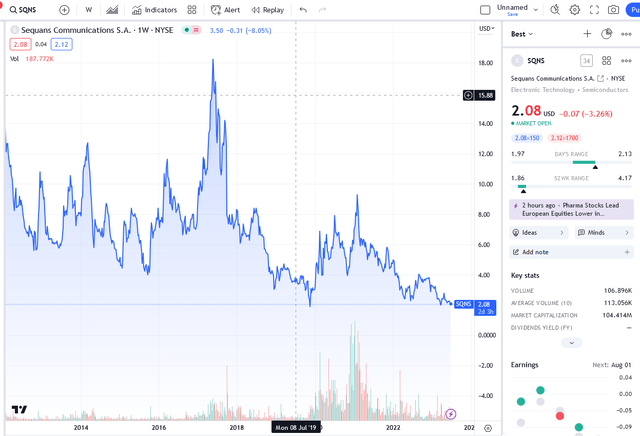Open the time axis settings icon
The width and height of the screenshot is (640, 436).
click(x=488, y=428)
